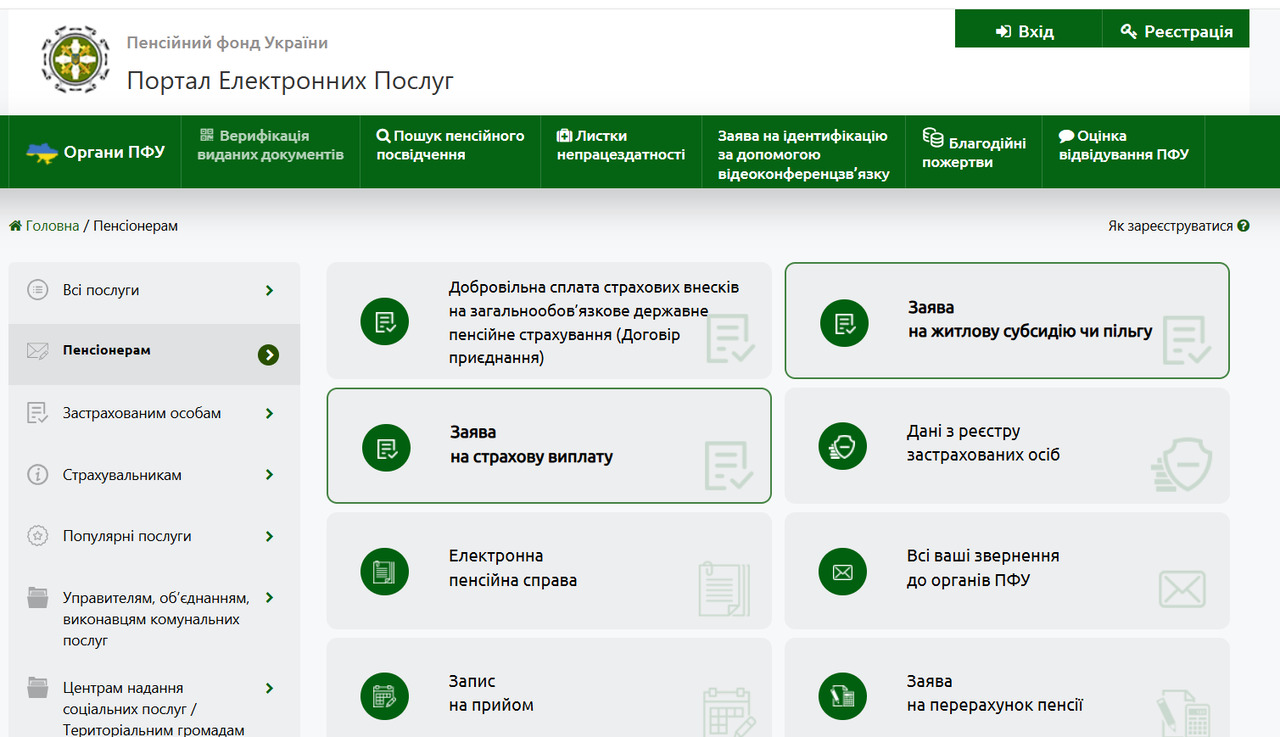This screenshot has height=737, width=1280.
Task: Go to Головна breadcrumb link
Action: (x=52, y=226)
